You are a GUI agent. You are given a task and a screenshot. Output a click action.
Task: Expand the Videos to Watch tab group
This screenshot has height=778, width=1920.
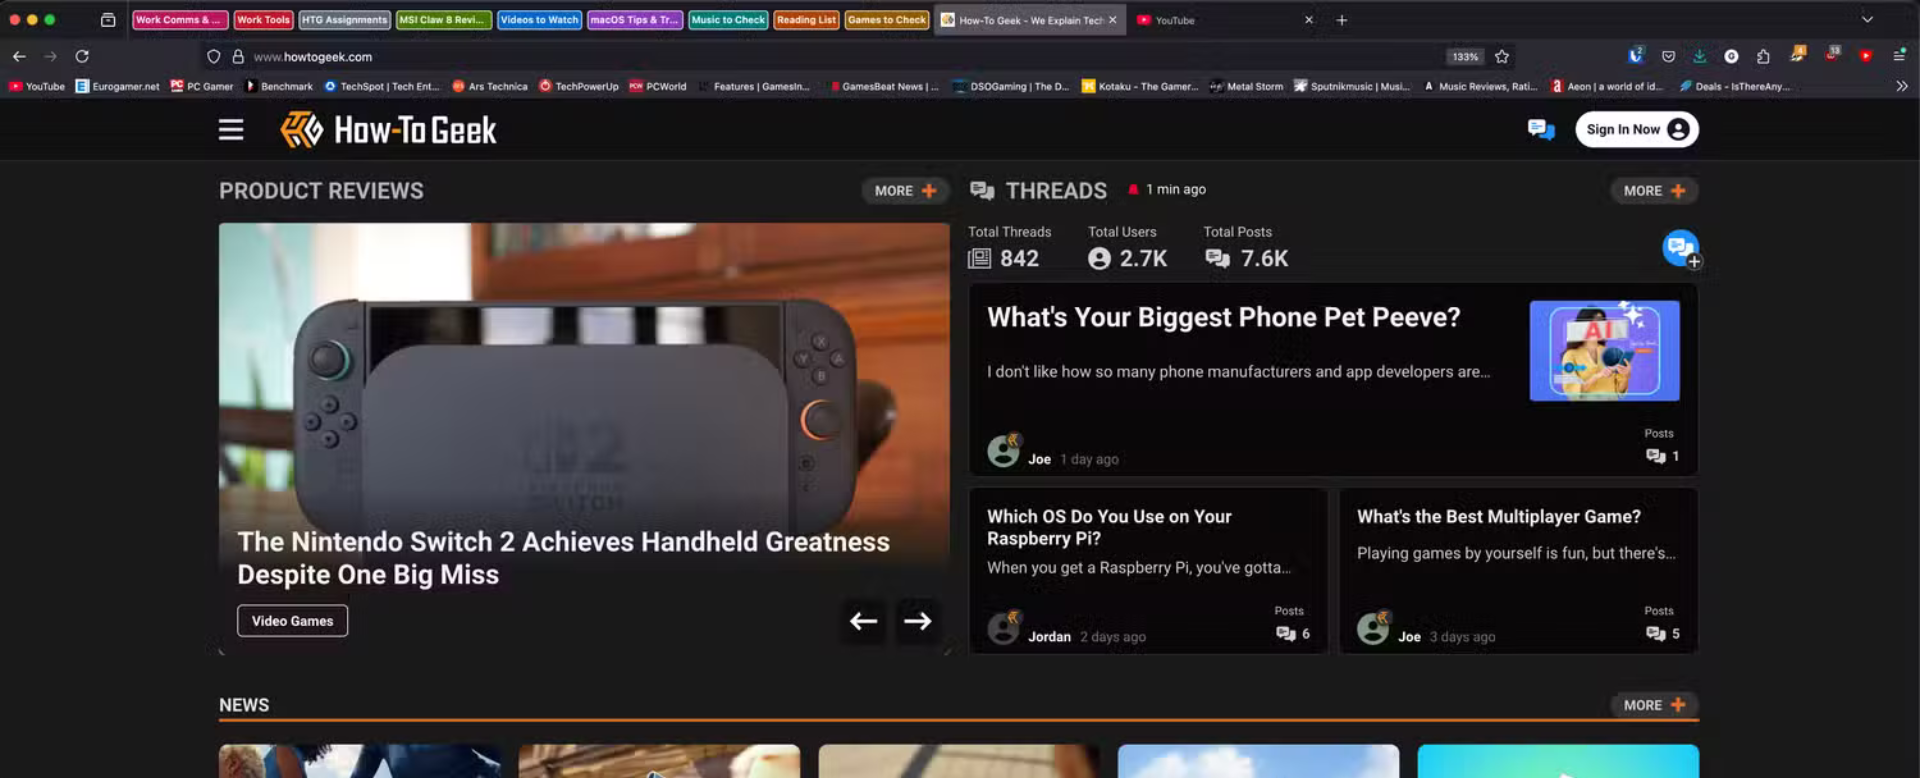click(x=539, y=20)
